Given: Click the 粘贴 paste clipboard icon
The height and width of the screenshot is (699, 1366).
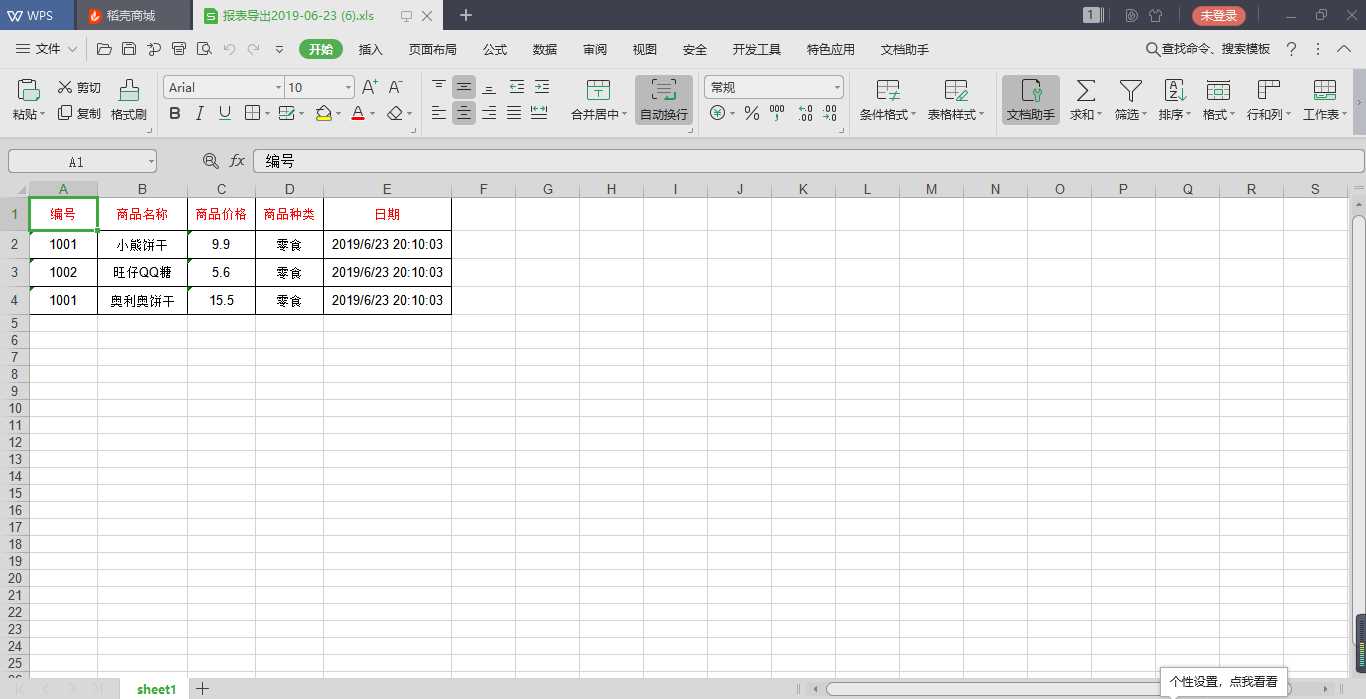Looking at the screenshot, I should click(x=28, y=91).
